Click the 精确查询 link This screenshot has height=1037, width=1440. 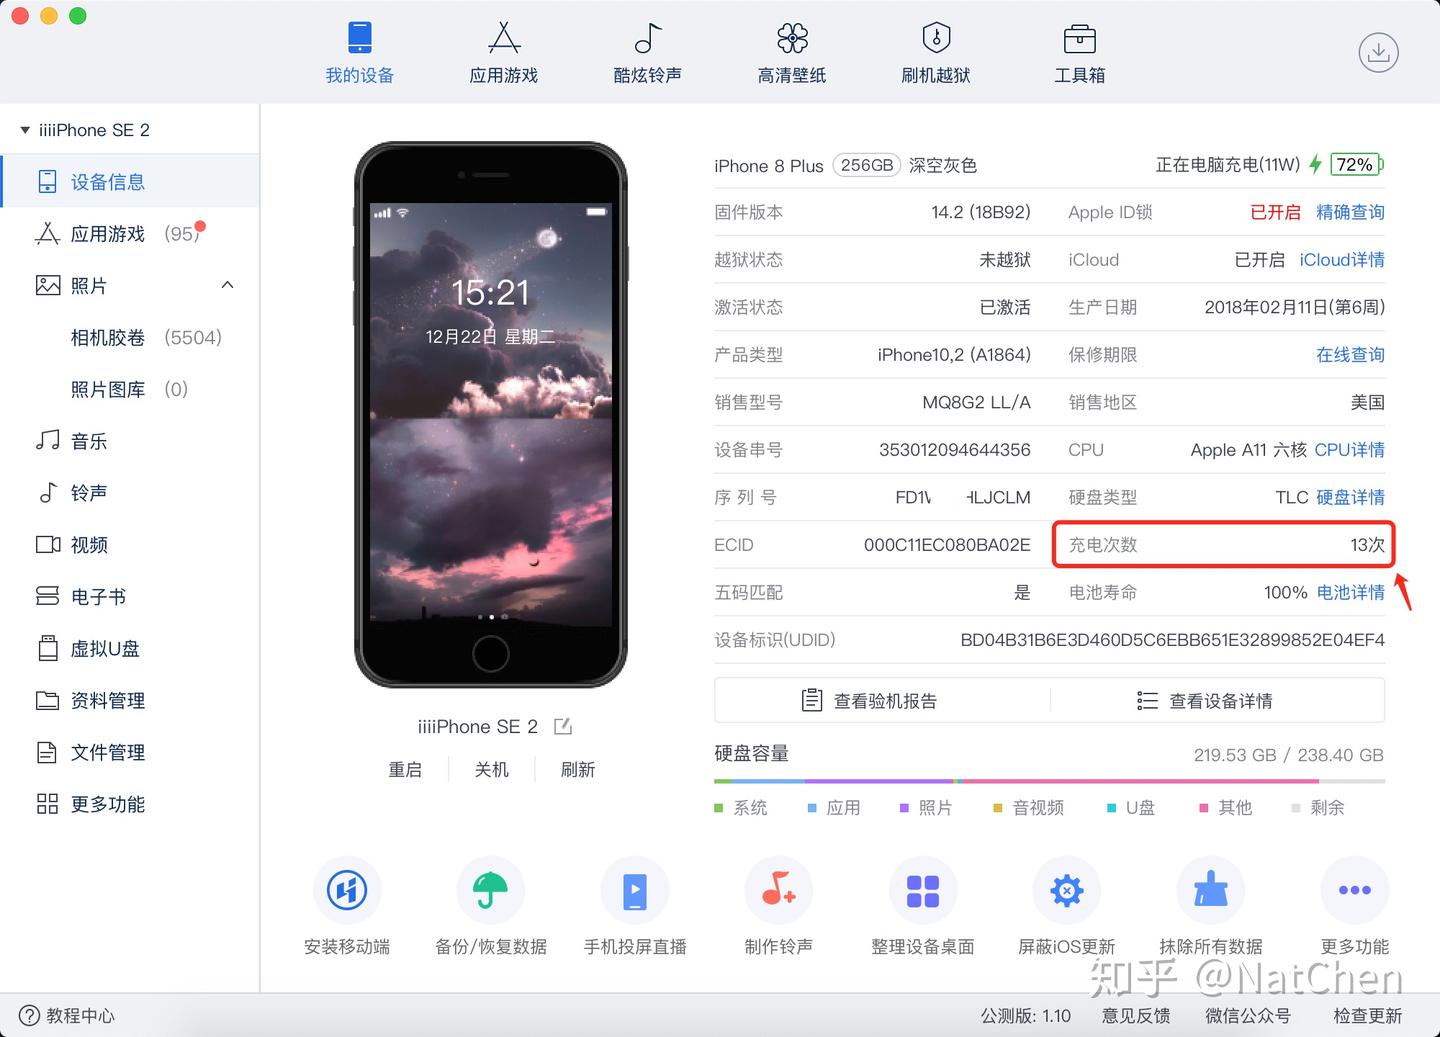[x=1350, y=212]
